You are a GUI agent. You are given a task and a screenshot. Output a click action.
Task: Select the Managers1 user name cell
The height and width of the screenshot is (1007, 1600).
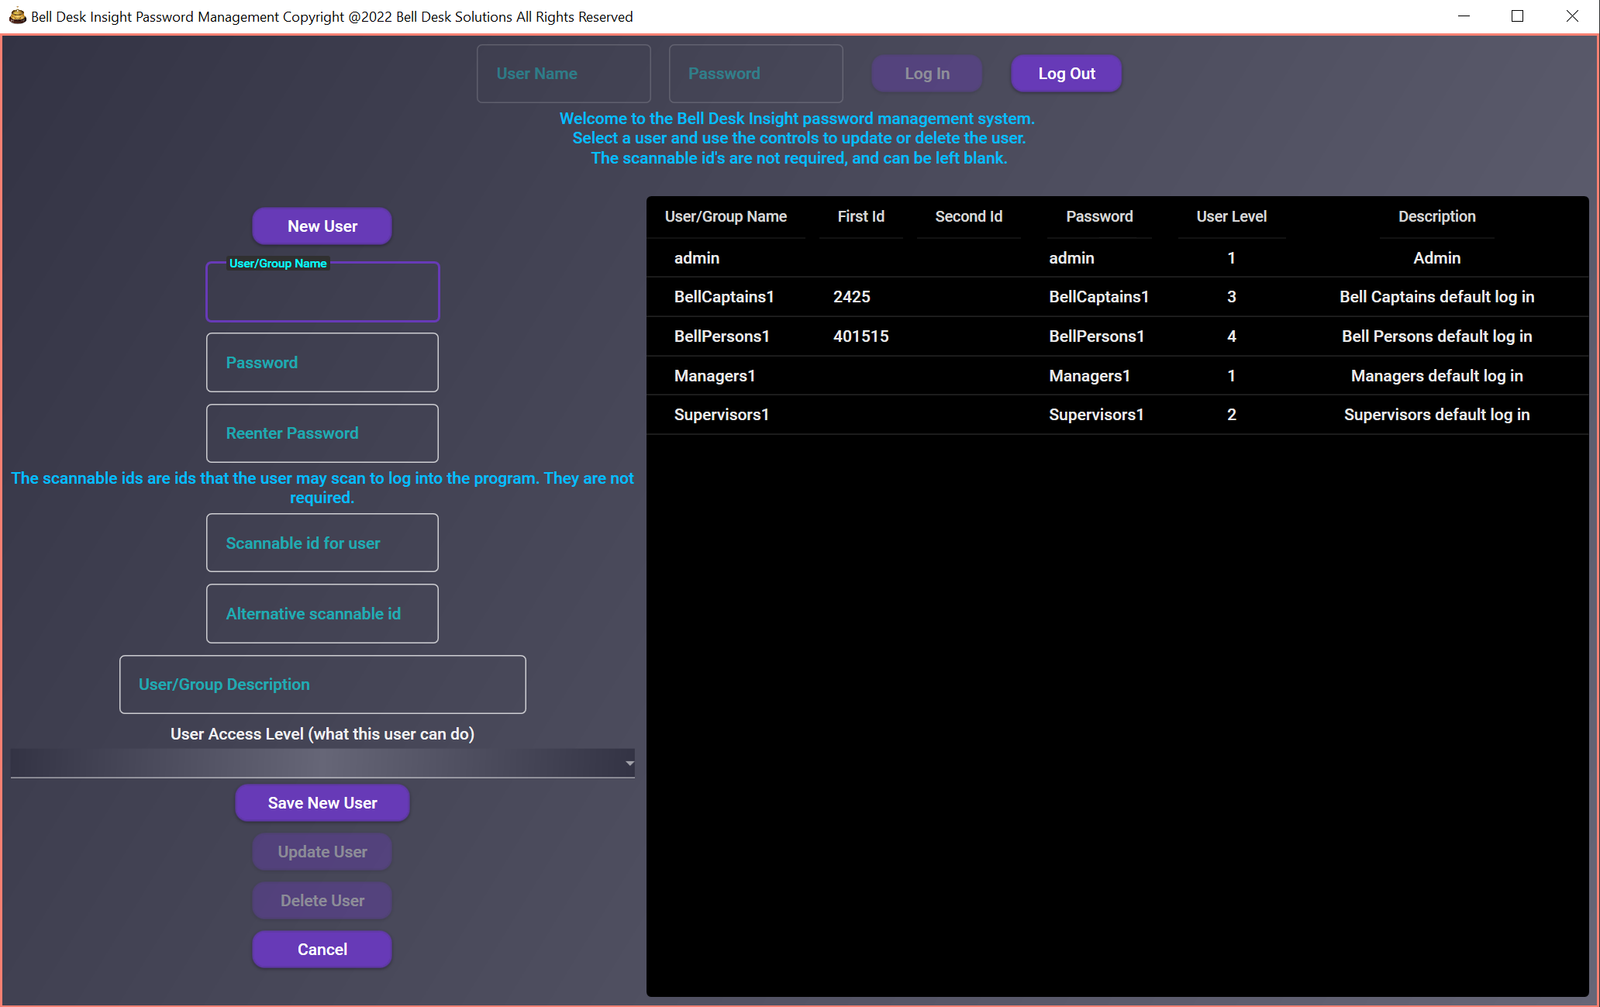tap(715, 376)
